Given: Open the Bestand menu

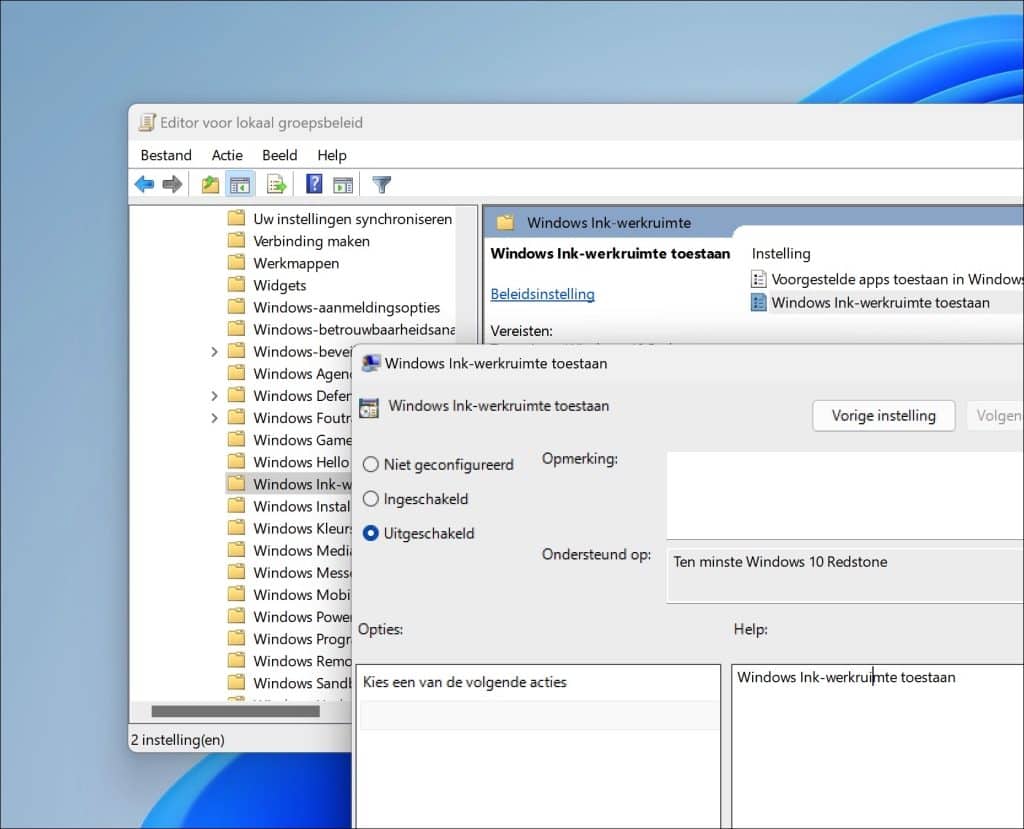Looking at the screenshot, I should click(166, 155).
